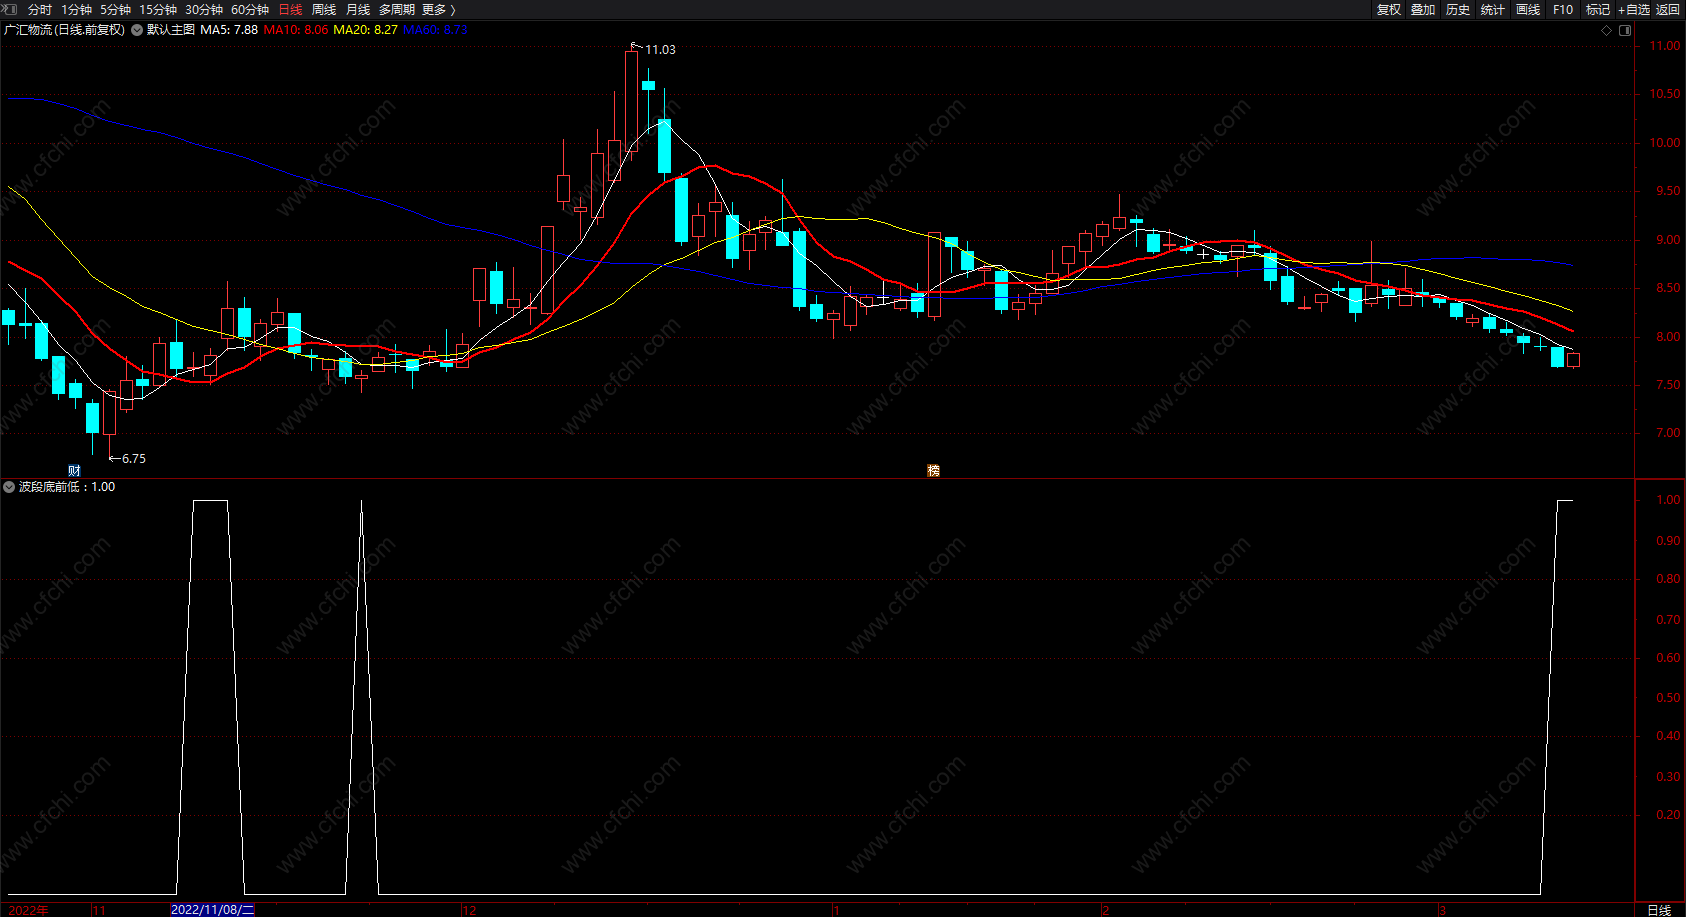The height and width of the screenshot is (917, 1686).
Task: Click the 返回 back button
Action: [x=1668, y=10]
